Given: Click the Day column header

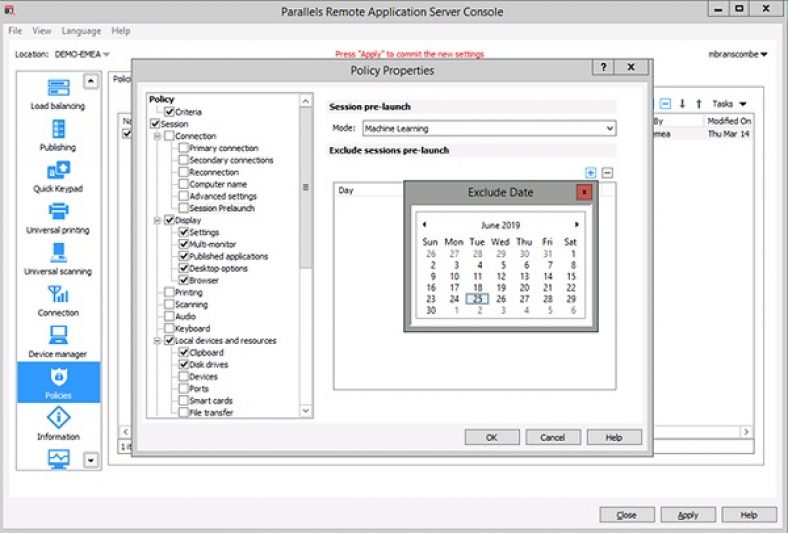Looking at the screenshot, I should [x=369, y=190].
